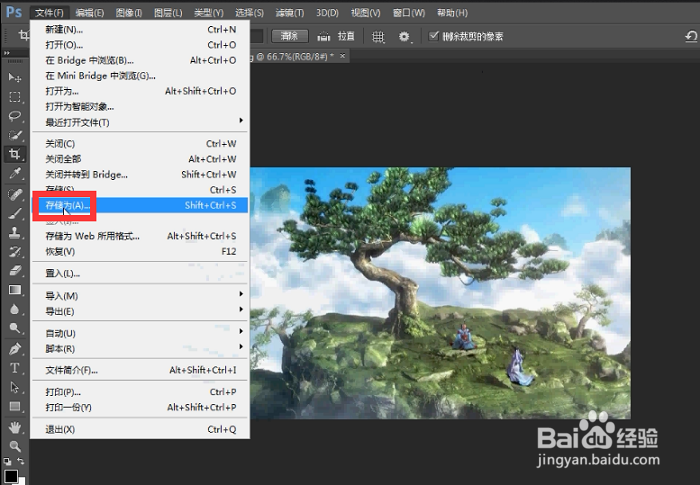Open the 3D (D) menu
700x485 pixels.
(x=327, y=13)
